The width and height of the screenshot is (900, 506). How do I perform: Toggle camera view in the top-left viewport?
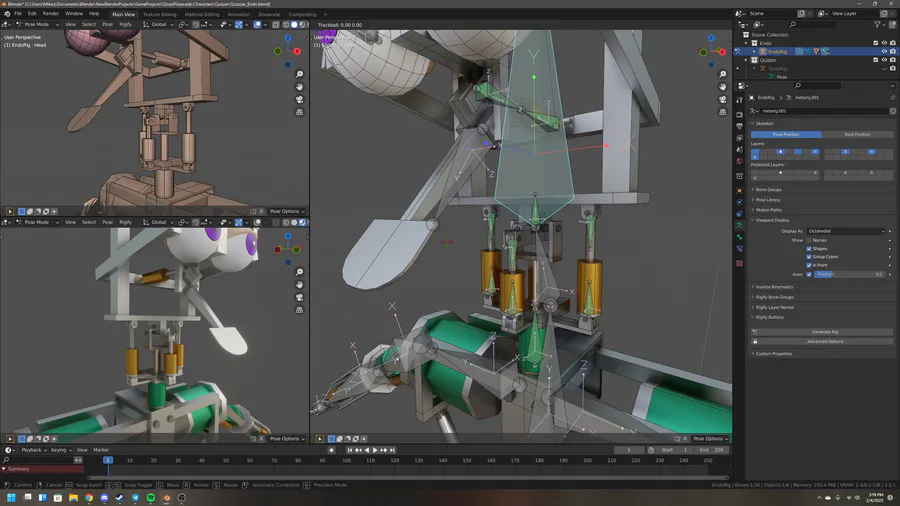(x=300, y=99)
